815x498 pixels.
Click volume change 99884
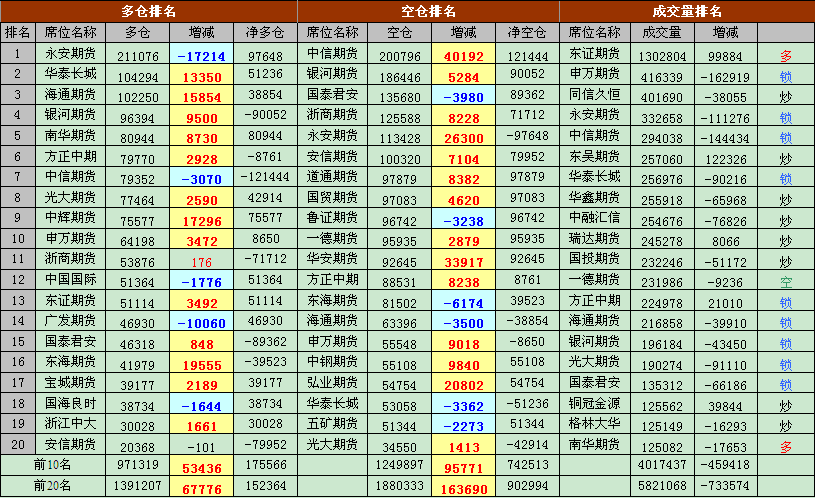726,56
